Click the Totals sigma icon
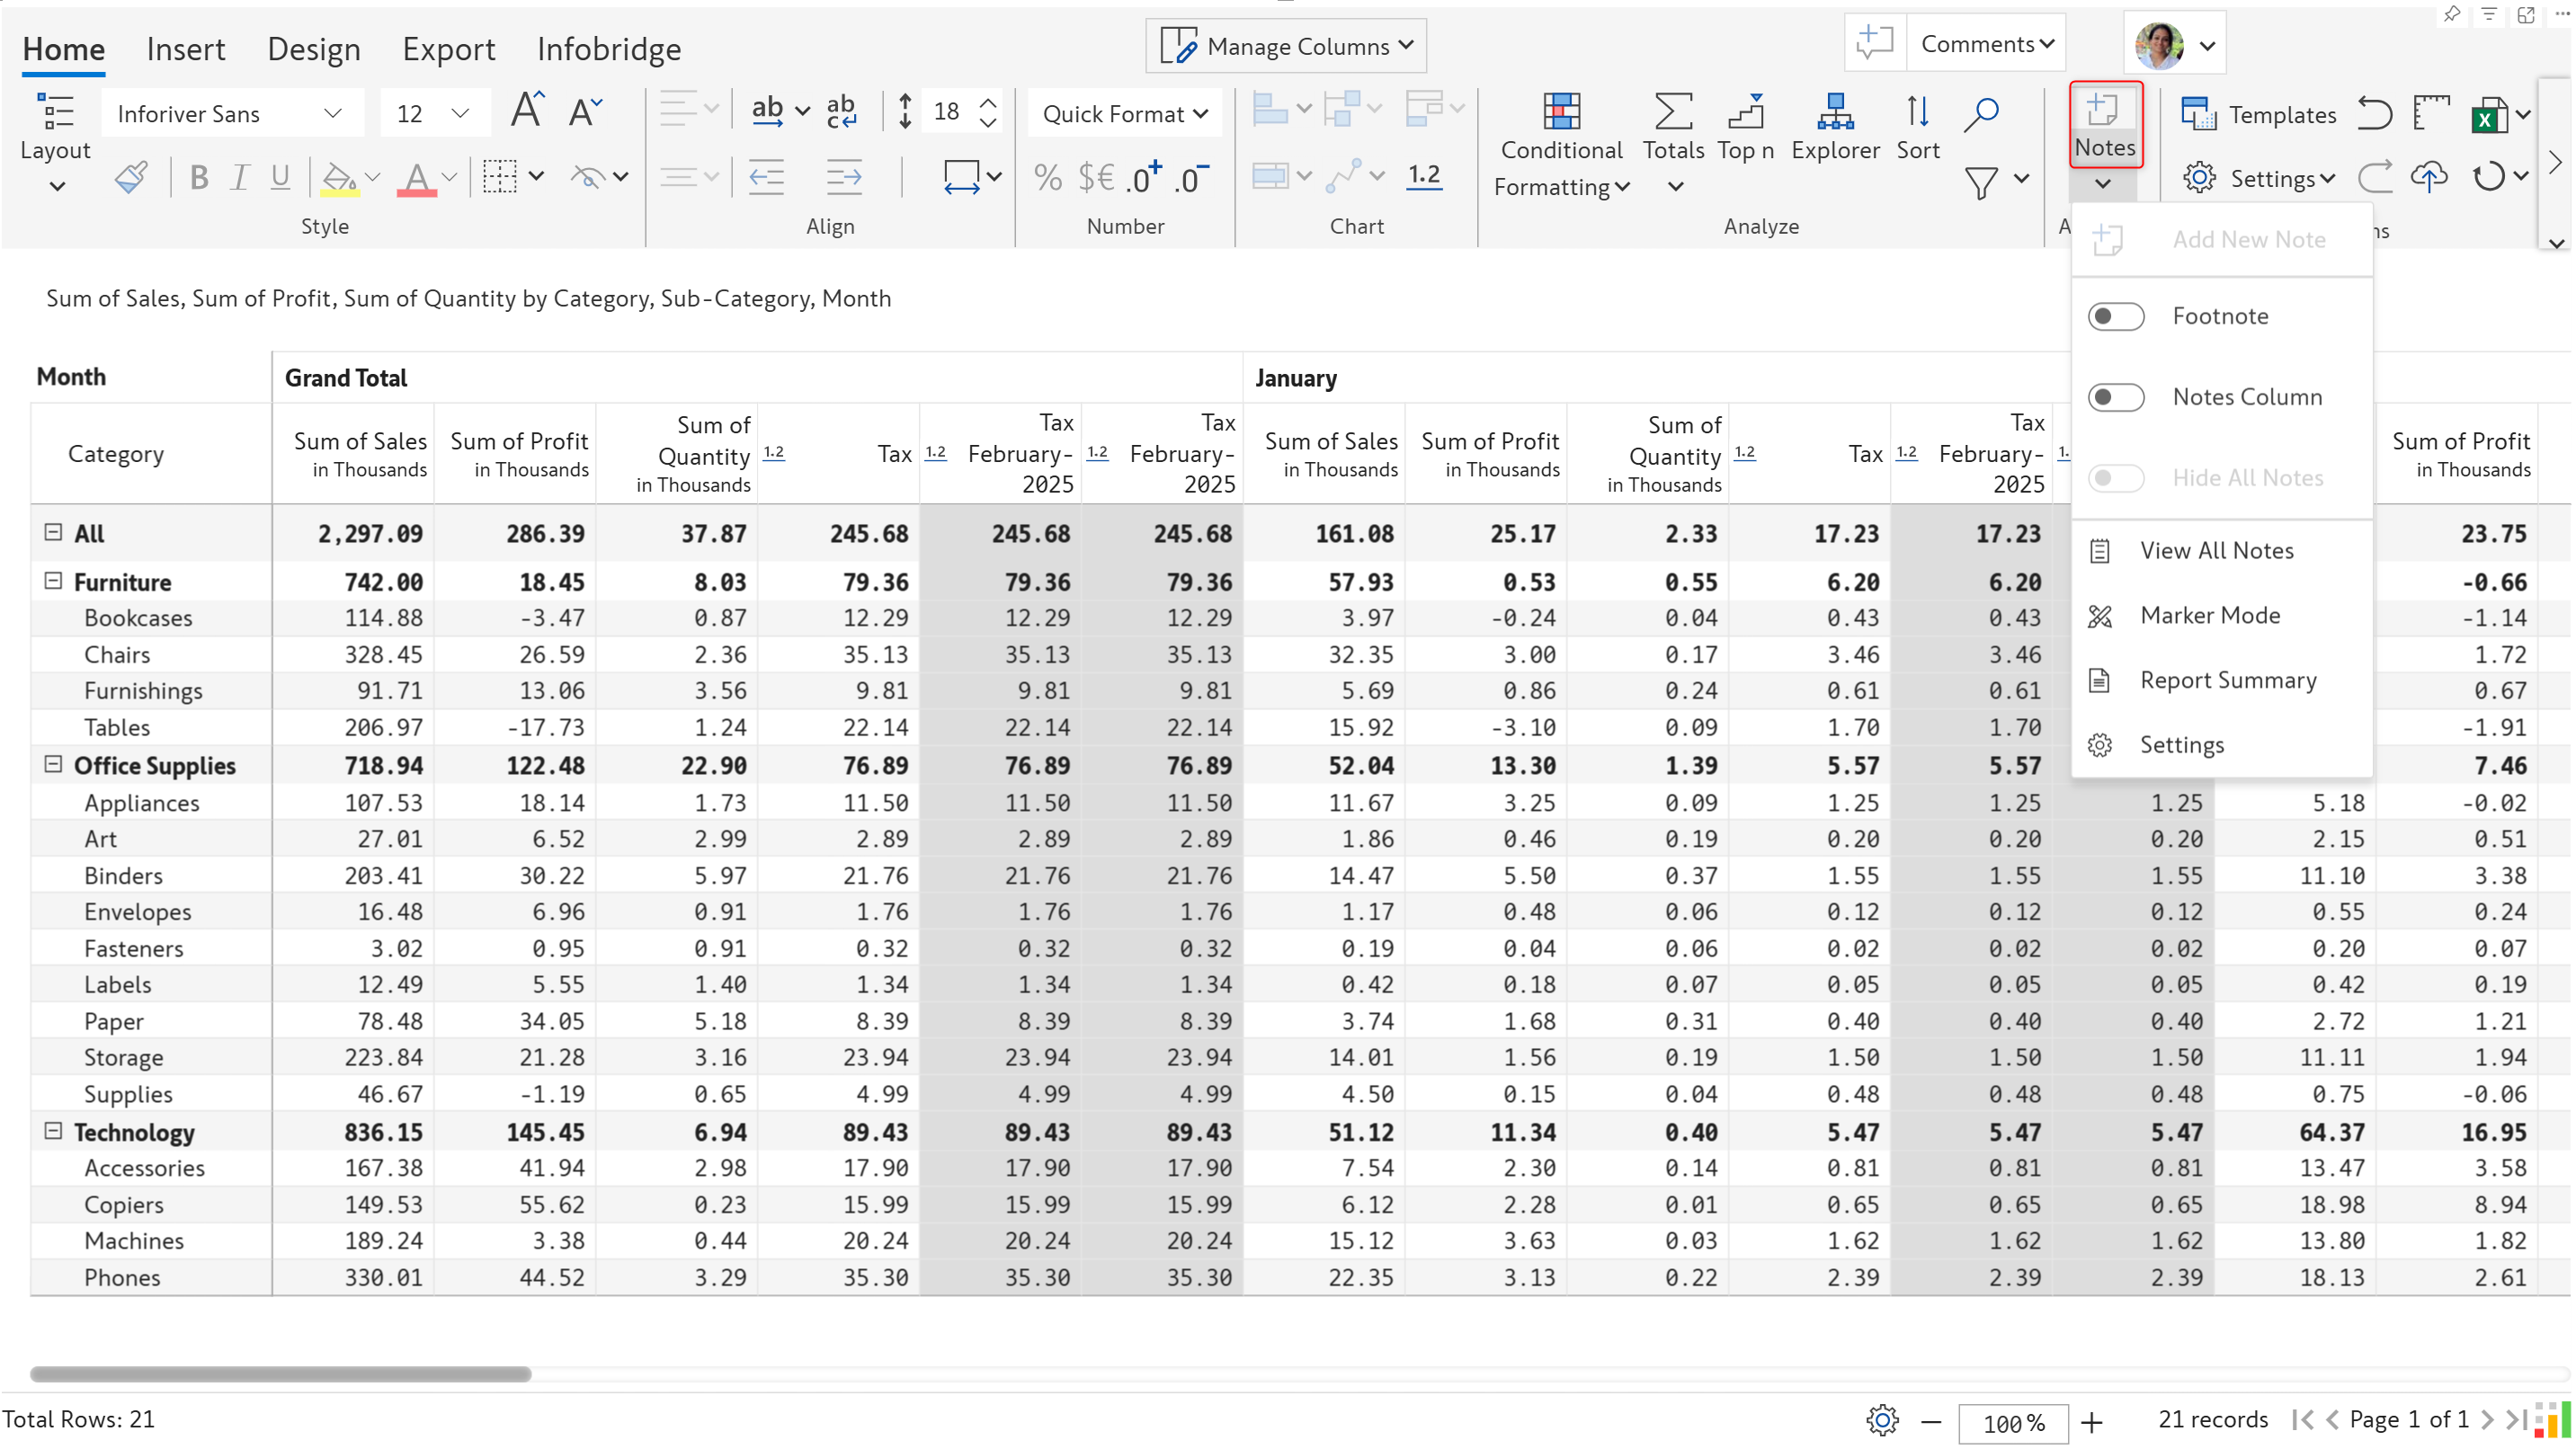This screenshot has width=2576, height=1449. pyautogui.click(x=1672, y=112)
